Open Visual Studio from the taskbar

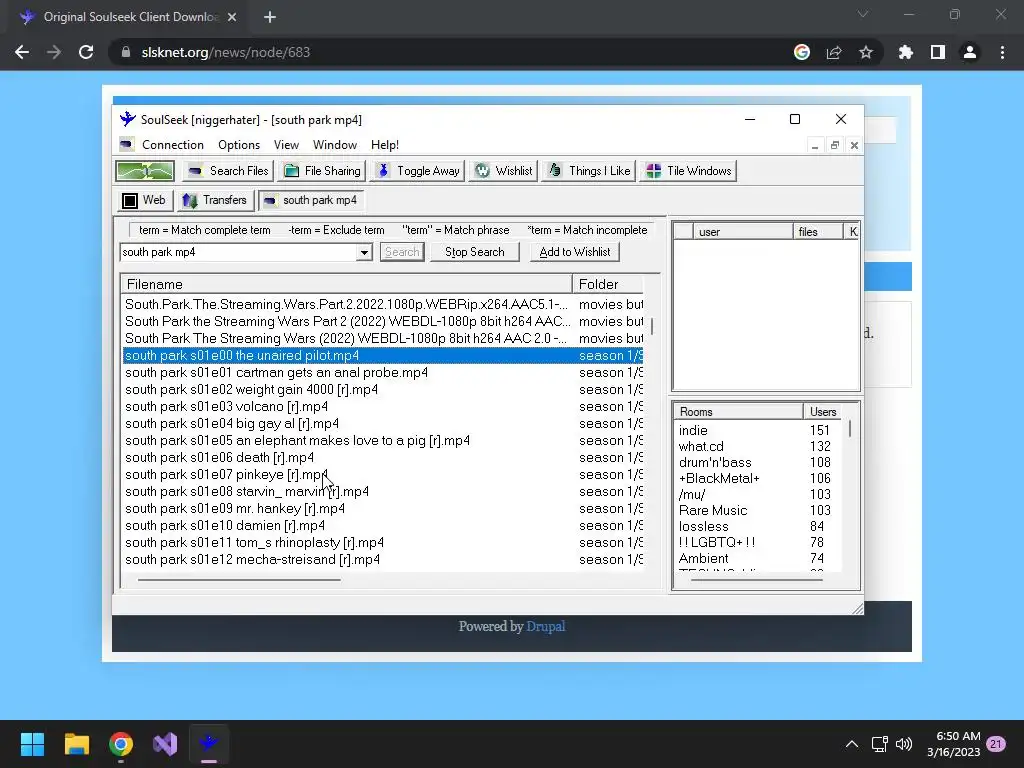tap(165, 744)
